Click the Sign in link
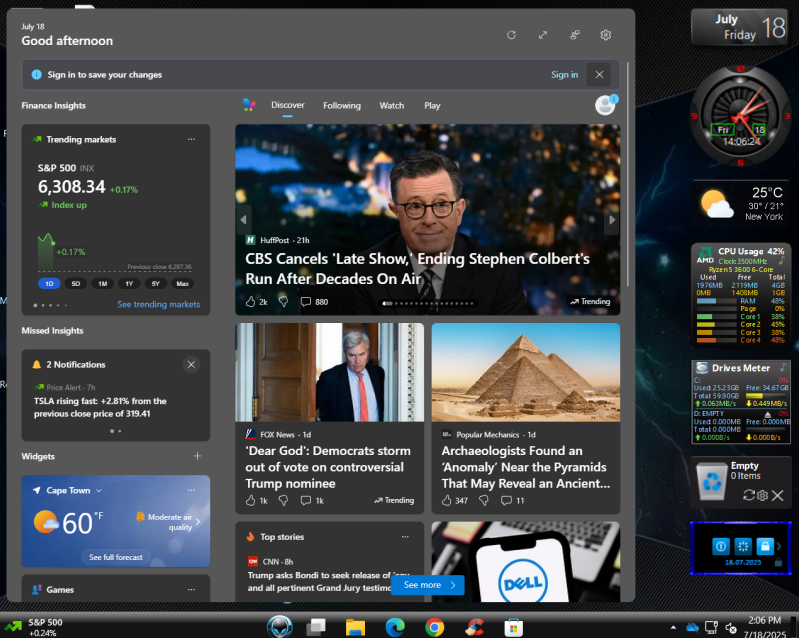This screenshot has height=638, width=799. (564, 74)
